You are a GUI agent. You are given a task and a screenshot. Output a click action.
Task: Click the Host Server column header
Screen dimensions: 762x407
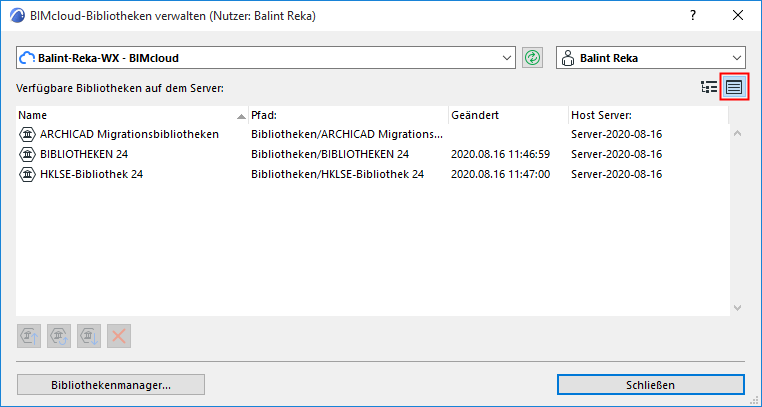(645, 115)
